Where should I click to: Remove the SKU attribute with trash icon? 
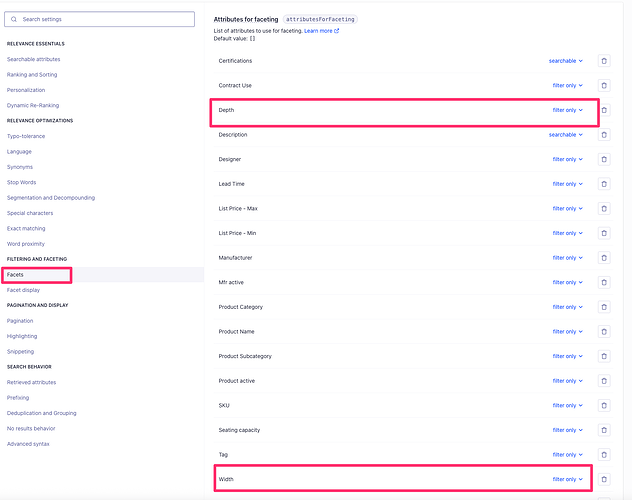point(604,405)
